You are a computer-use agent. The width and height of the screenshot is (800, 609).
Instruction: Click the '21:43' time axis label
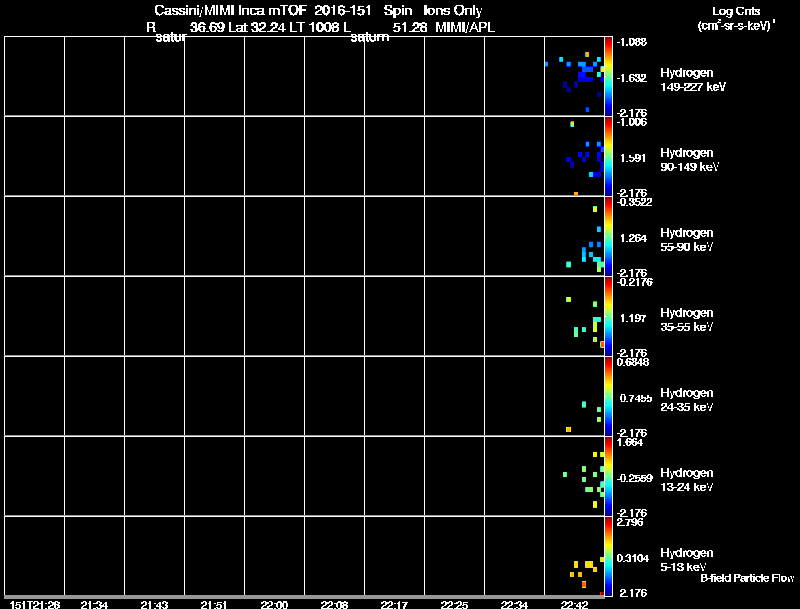point(154,605)
